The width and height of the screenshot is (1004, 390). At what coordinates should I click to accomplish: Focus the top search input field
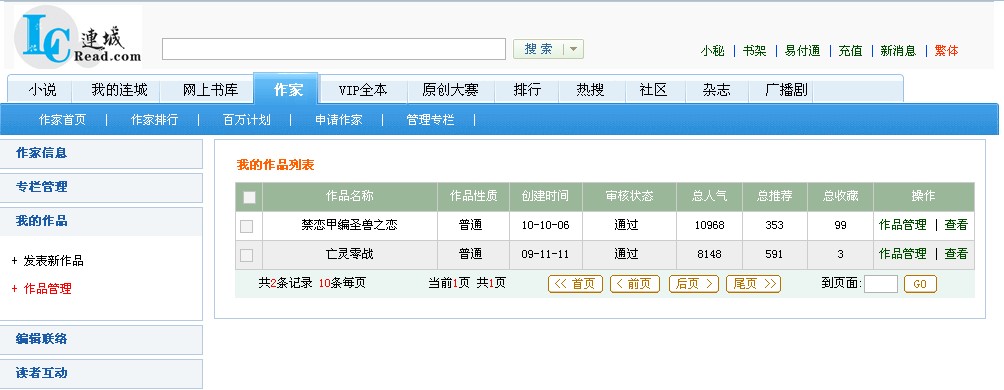coord(334,49)
